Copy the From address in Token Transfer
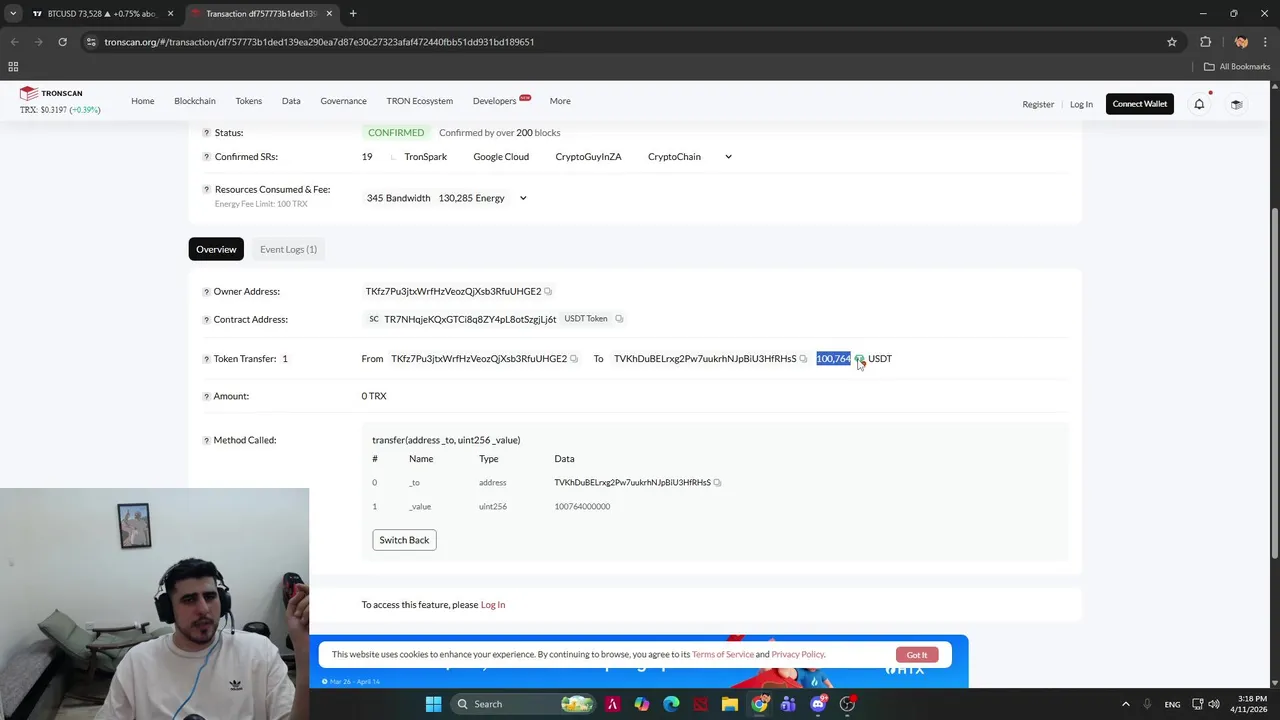Image resolution: width=1280 pixels, height=720 pixels. [x=574, y=359]
